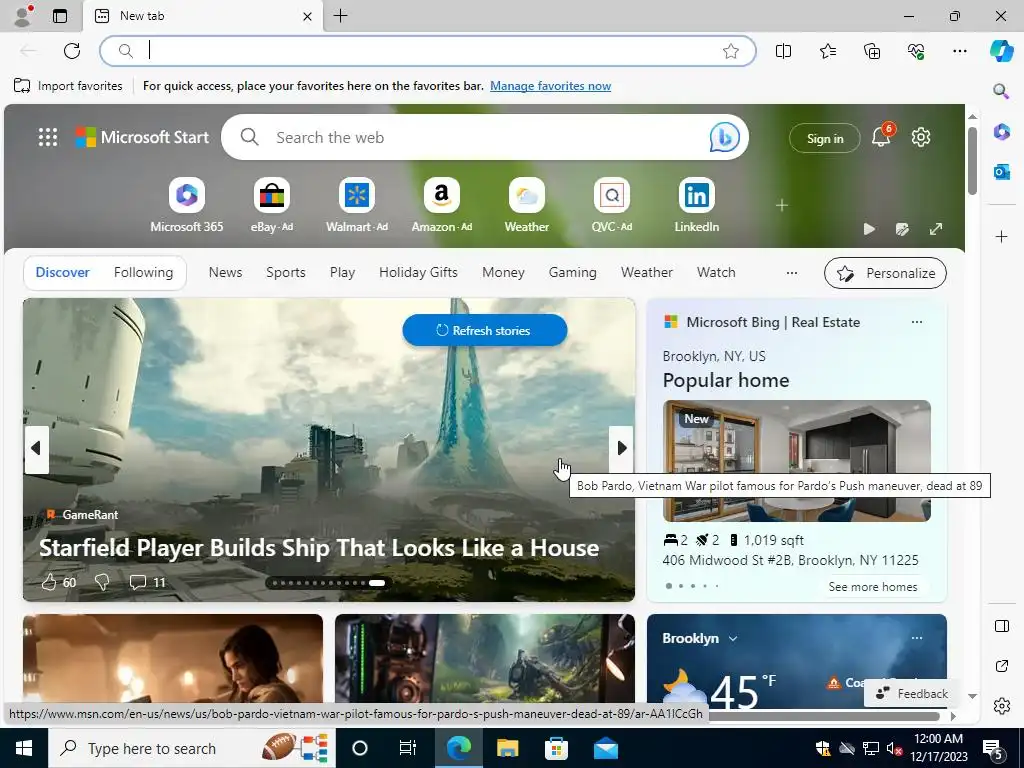Viewport: 1024px width, 768px height.
Task: Open Microsoft 365 in the sidebar
Action: [1001, 132]
